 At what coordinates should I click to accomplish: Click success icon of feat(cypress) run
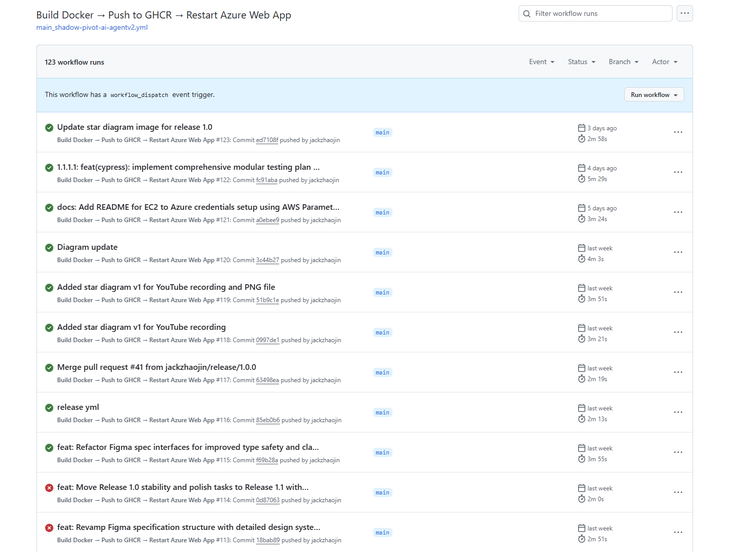49,168
